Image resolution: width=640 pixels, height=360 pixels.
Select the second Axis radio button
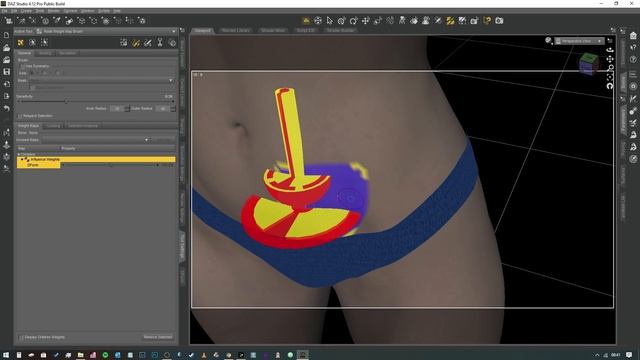45,73
